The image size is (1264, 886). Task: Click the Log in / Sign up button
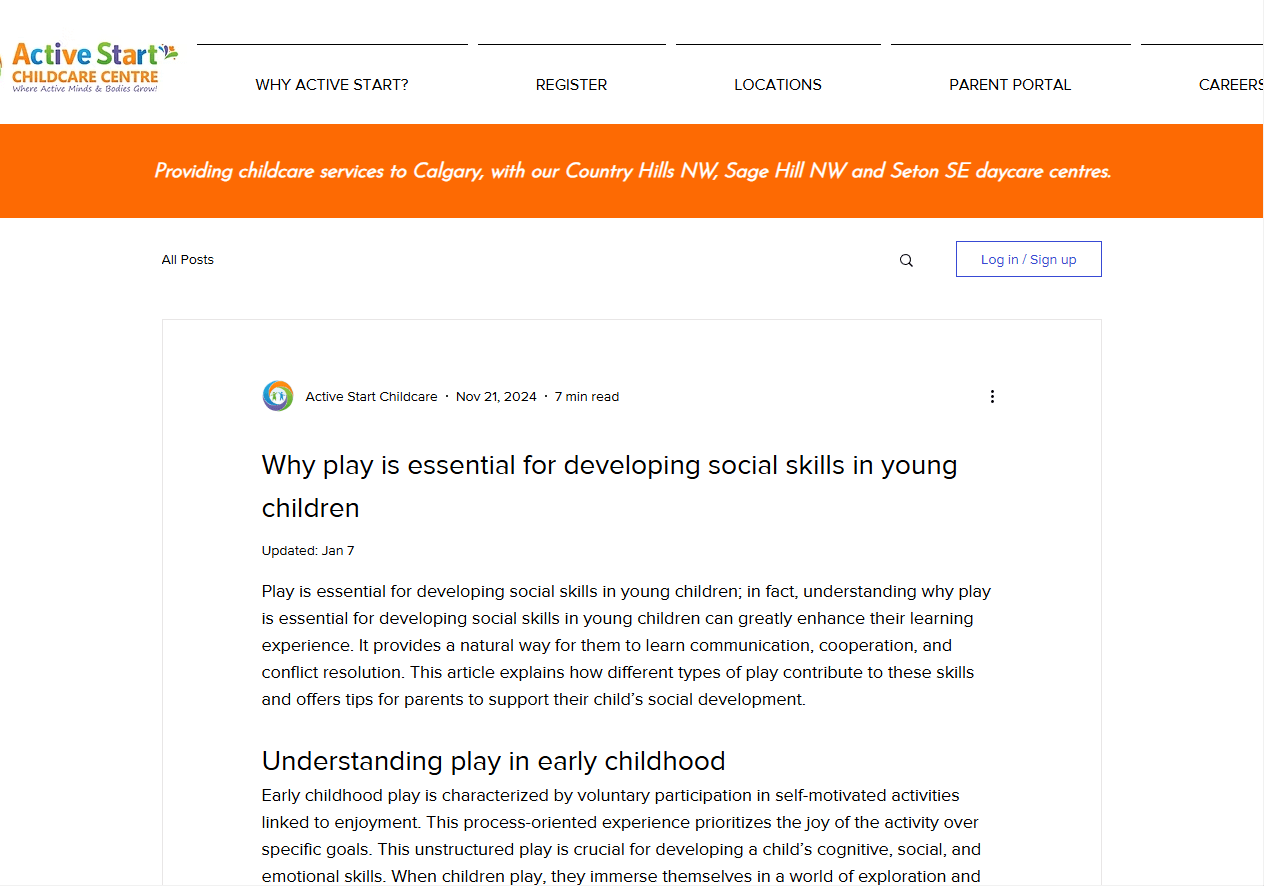pos(1028,259)
